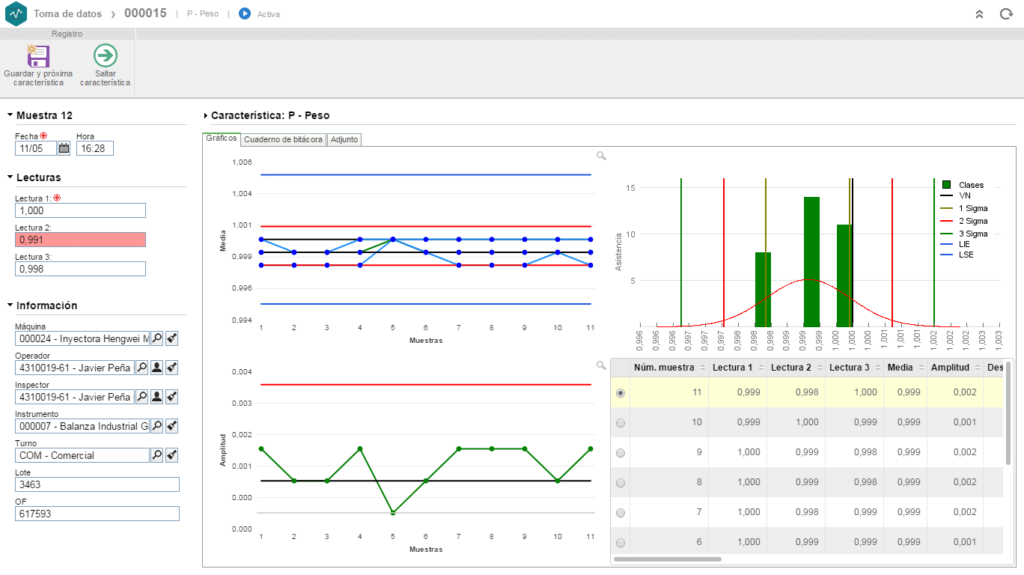
Task: Click the person icon beside Operador
Action: pos(157,368)
